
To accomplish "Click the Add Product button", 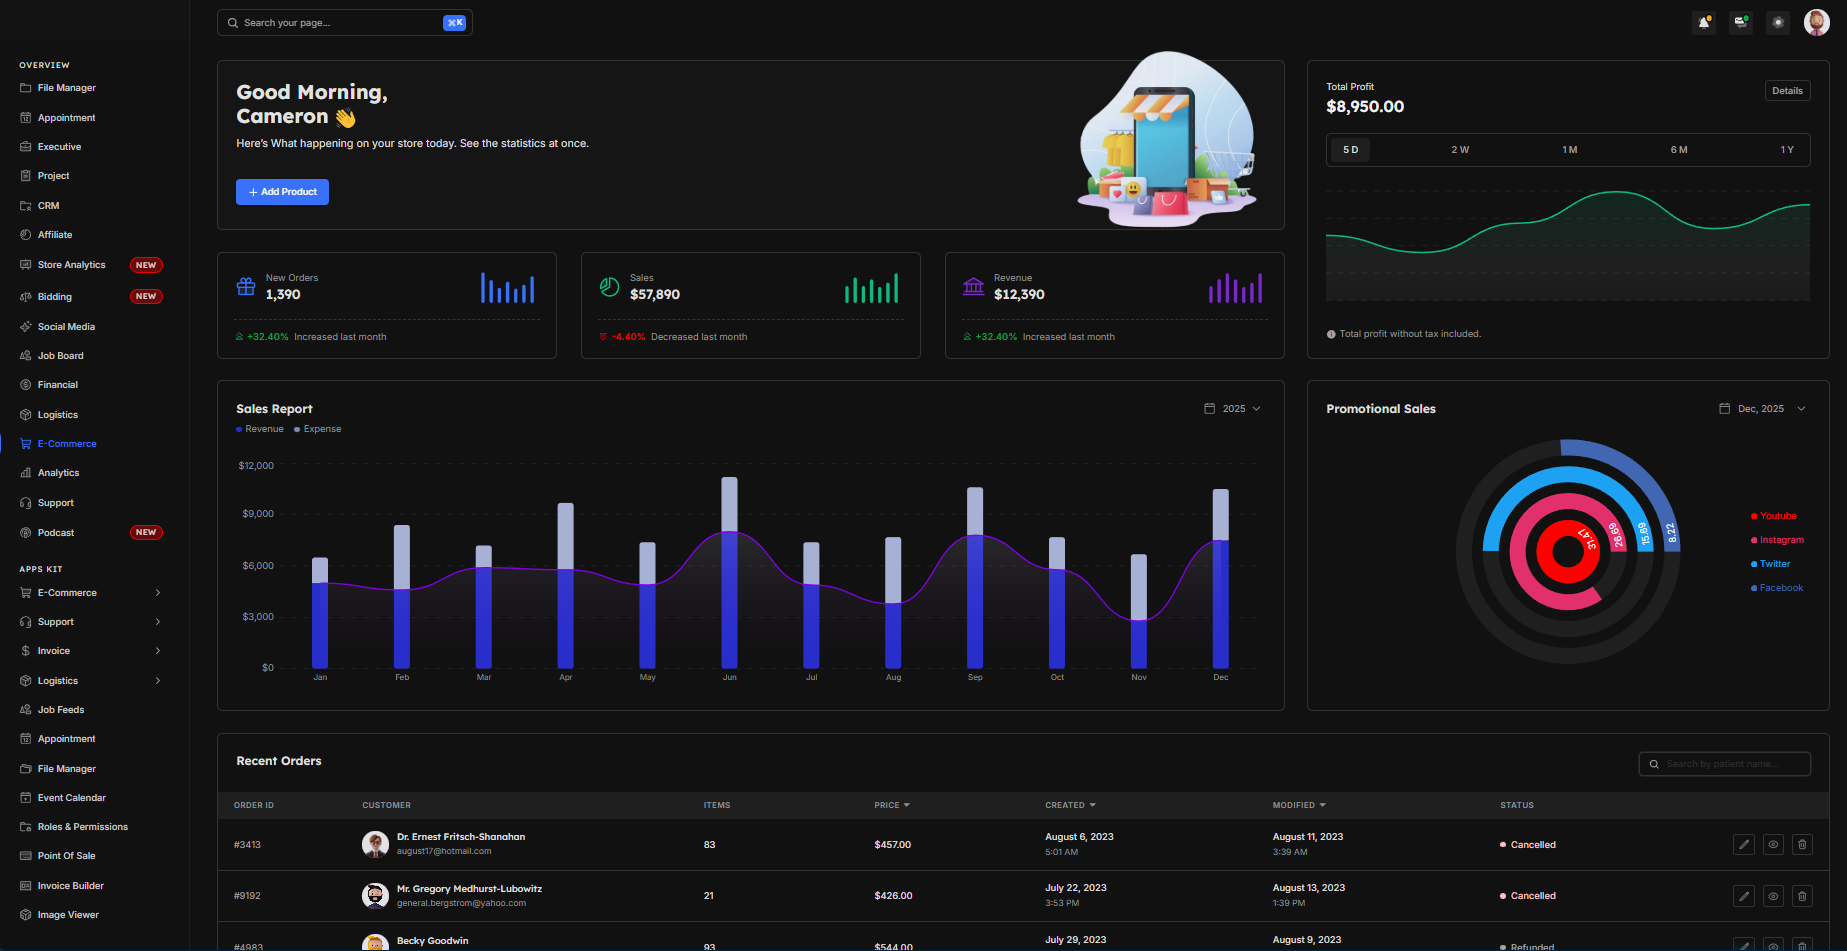I will 282,192.
